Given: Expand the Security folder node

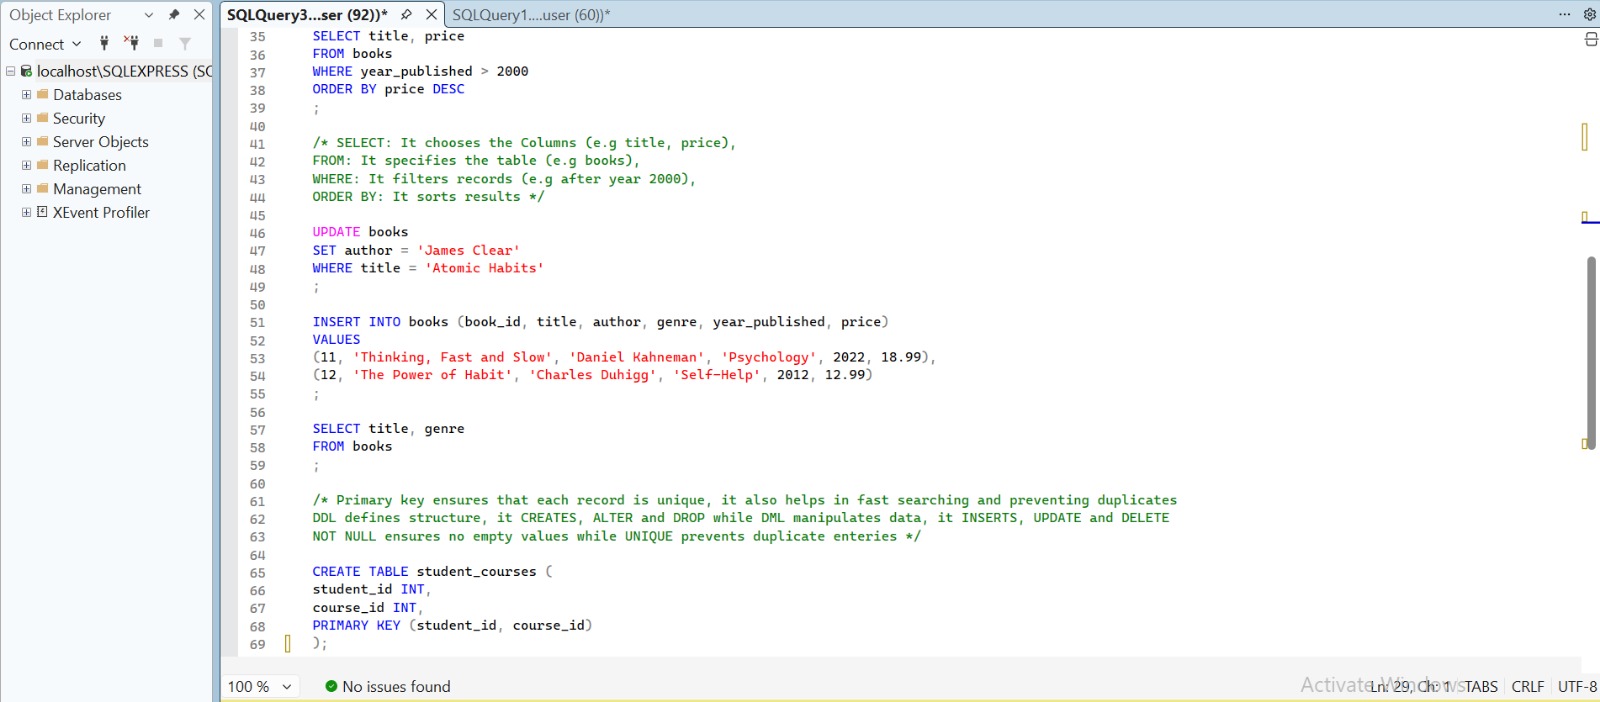Looking at the screenshot, I should 26,118.
